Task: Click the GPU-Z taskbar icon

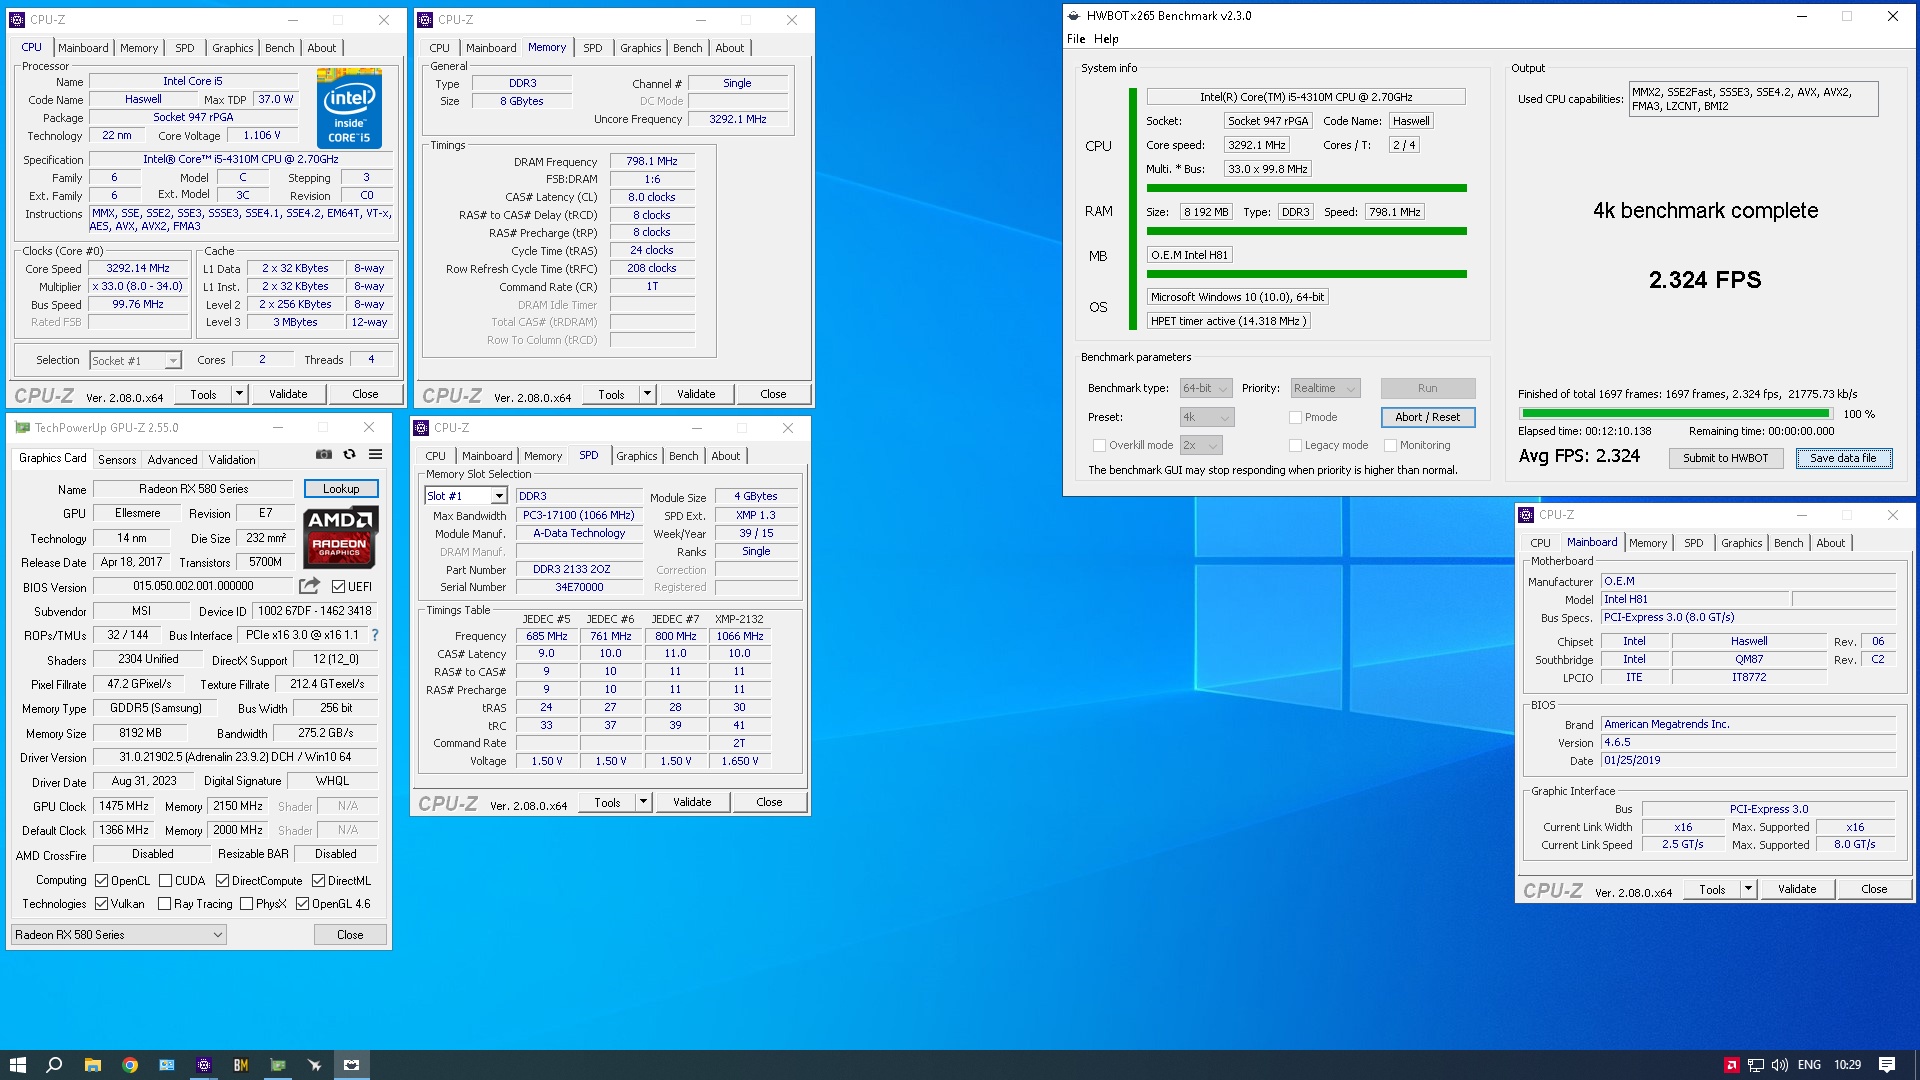Action: click(277, 1065)
